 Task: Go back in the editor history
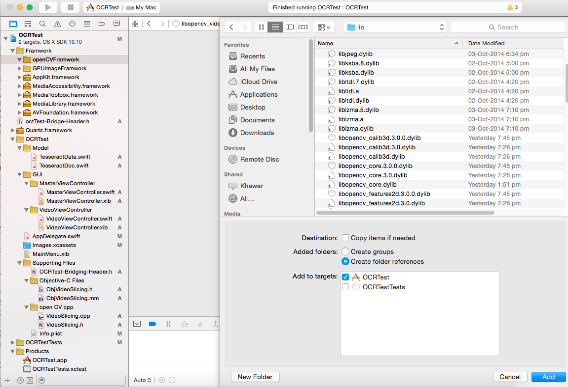pyautogui.click(x=149, y=24)
